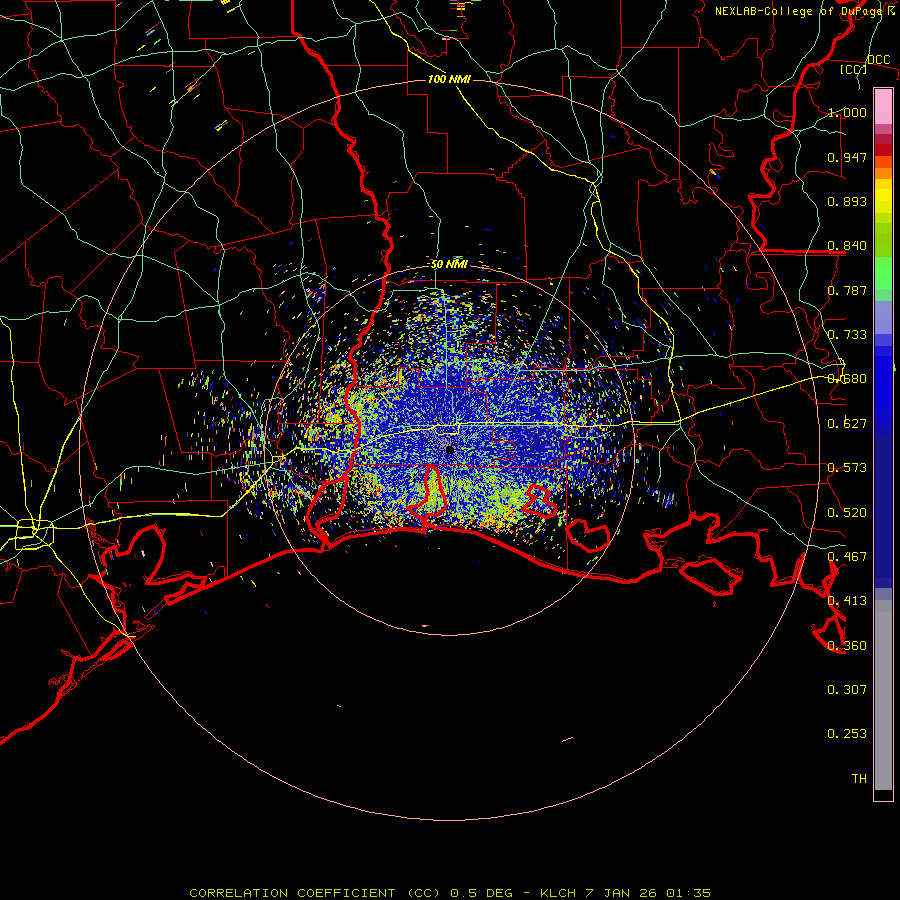
Task: Click the DCC label above the color scale
Action: [x=878, y=60]
